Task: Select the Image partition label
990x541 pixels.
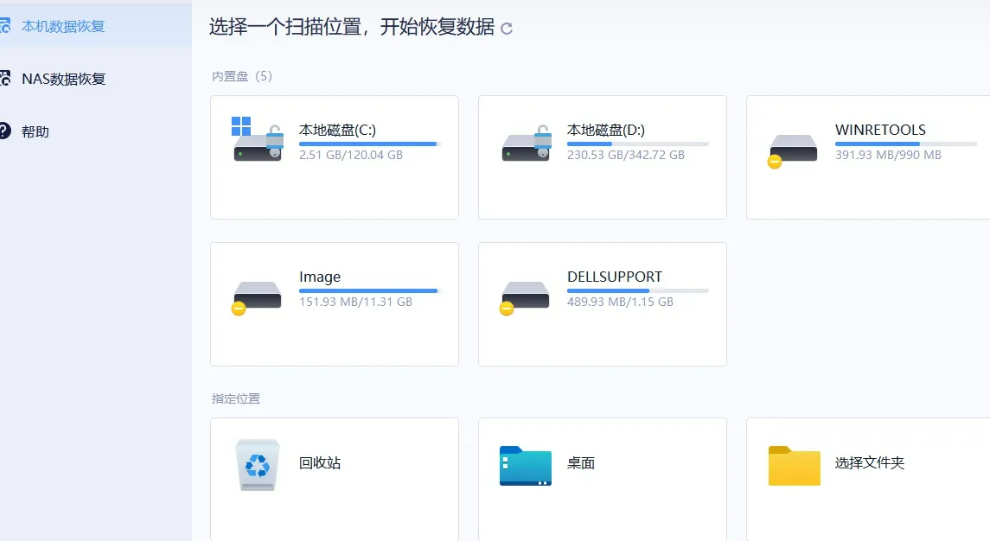Action: 319,277
